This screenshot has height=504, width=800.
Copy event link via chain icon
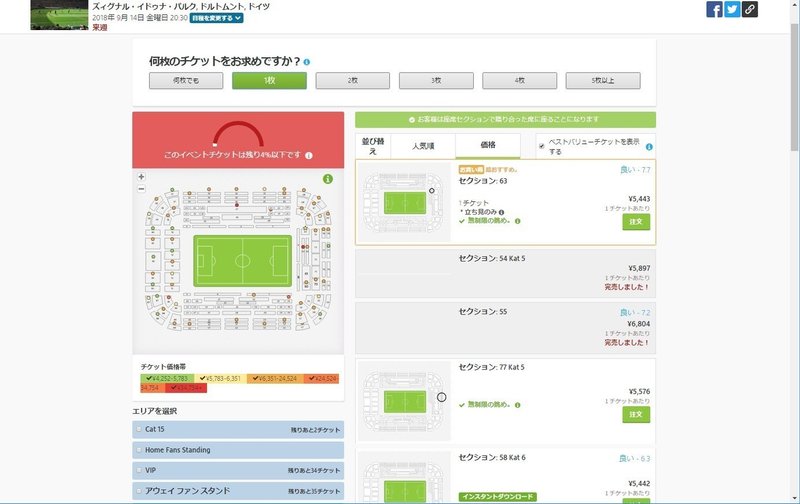point(749,9)
